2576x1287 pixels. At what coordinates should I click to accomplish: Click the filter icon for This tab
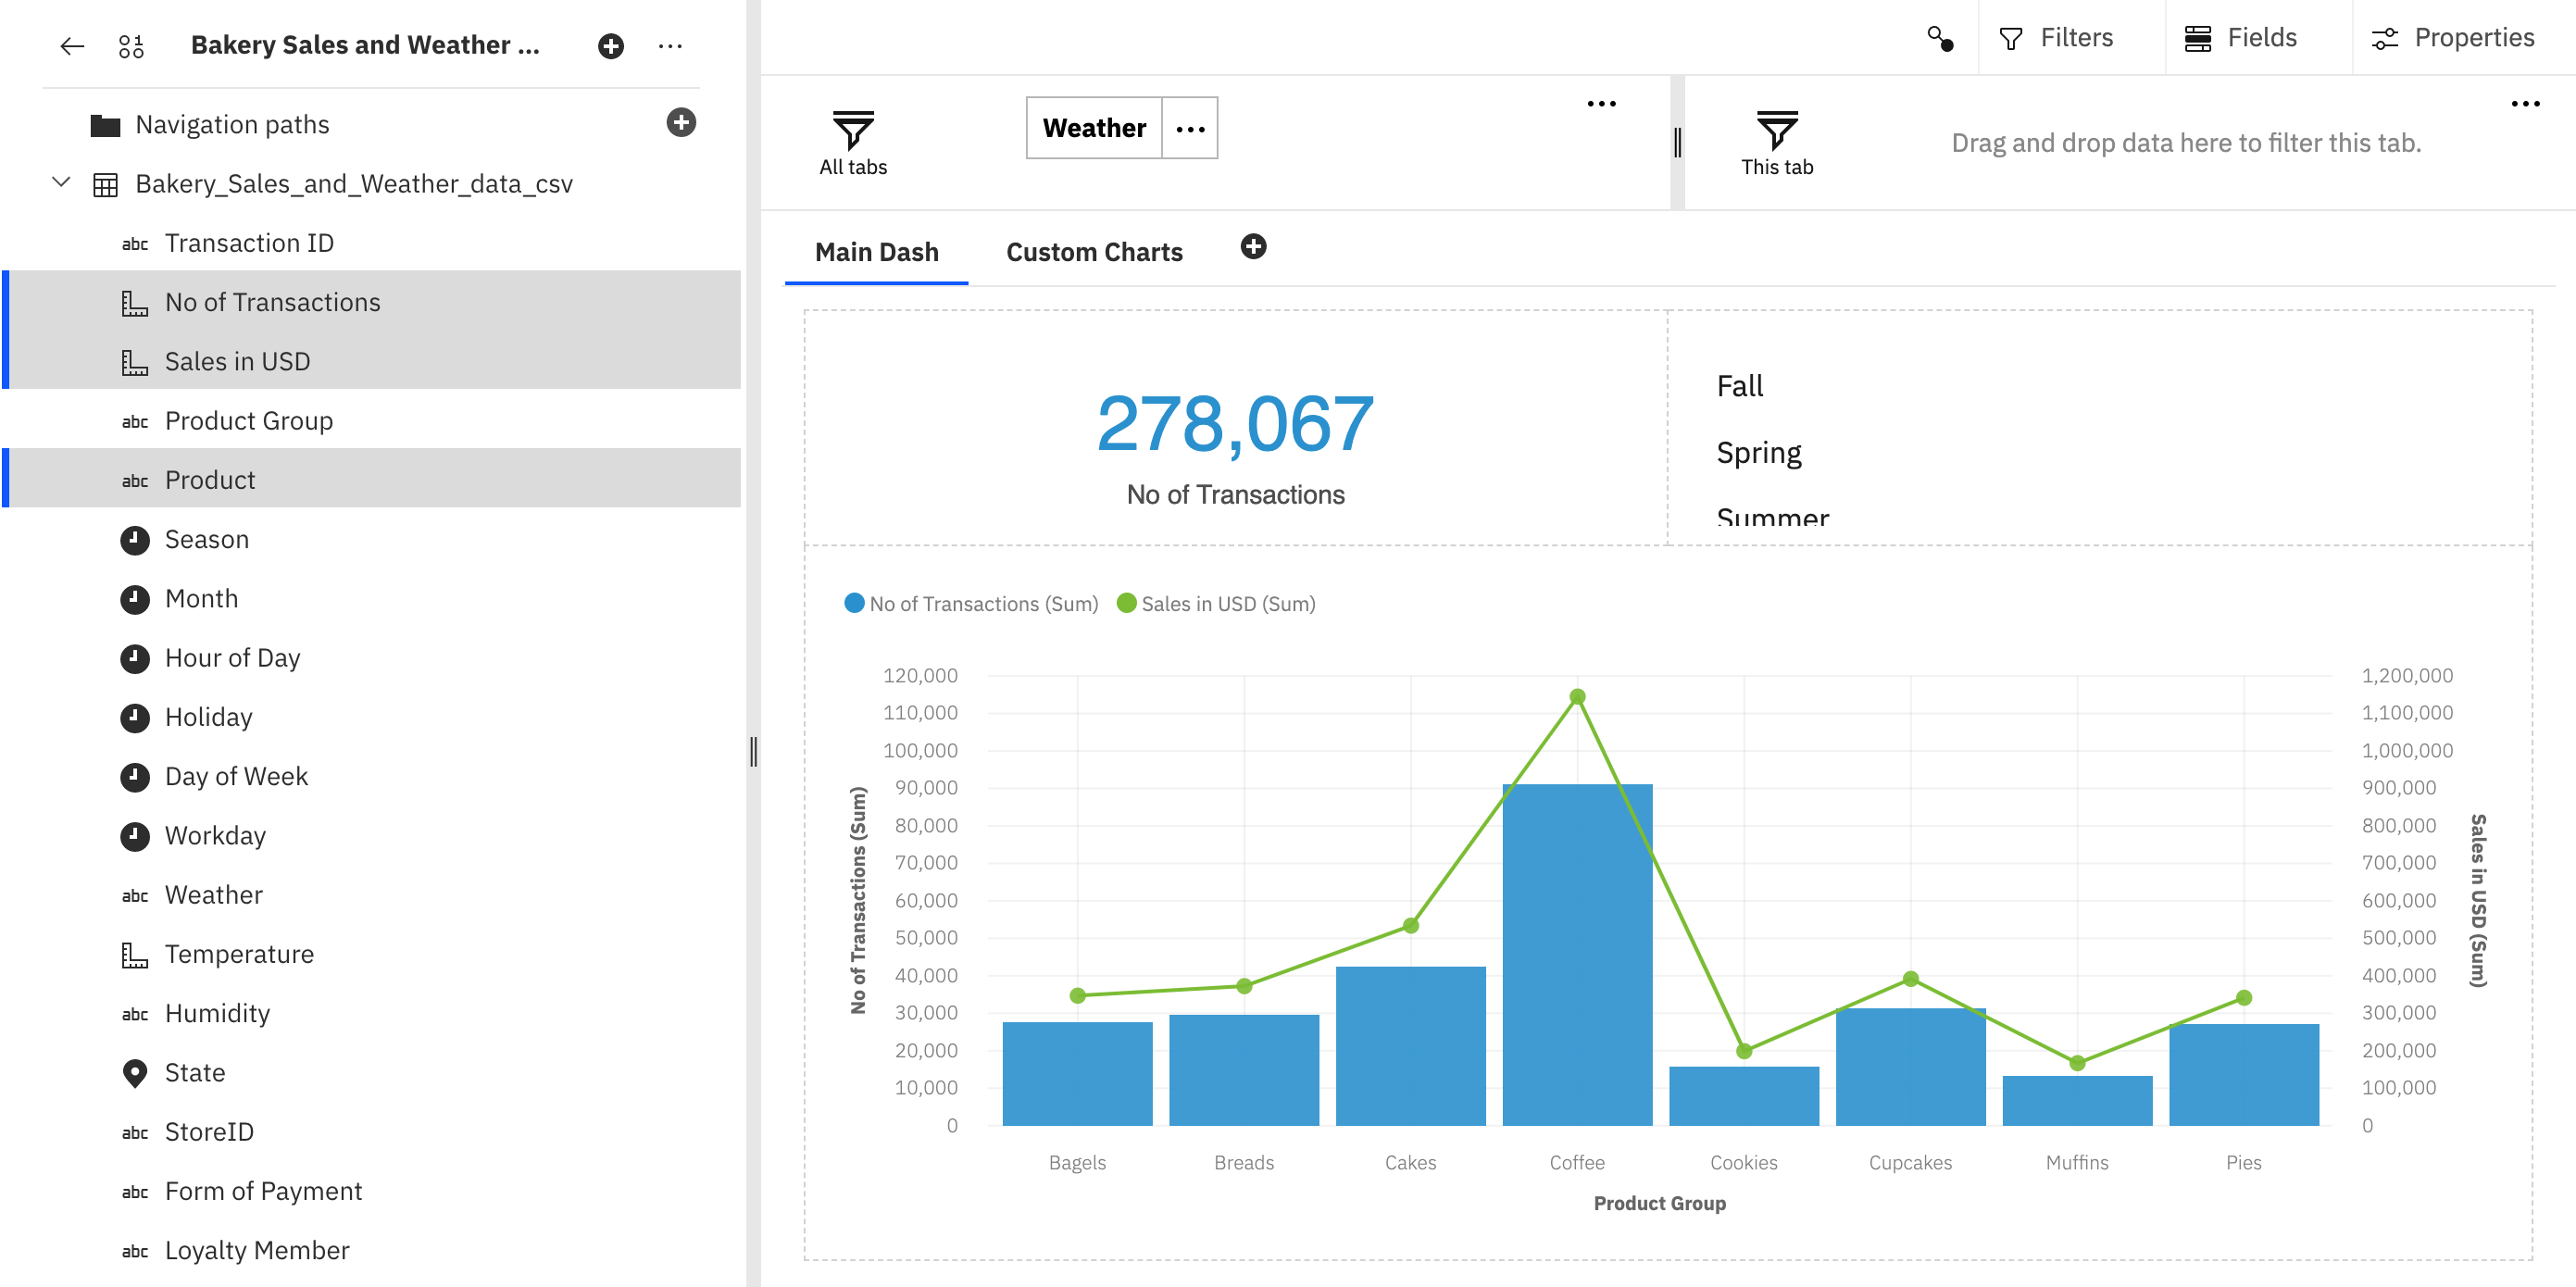pos(1778,128)
